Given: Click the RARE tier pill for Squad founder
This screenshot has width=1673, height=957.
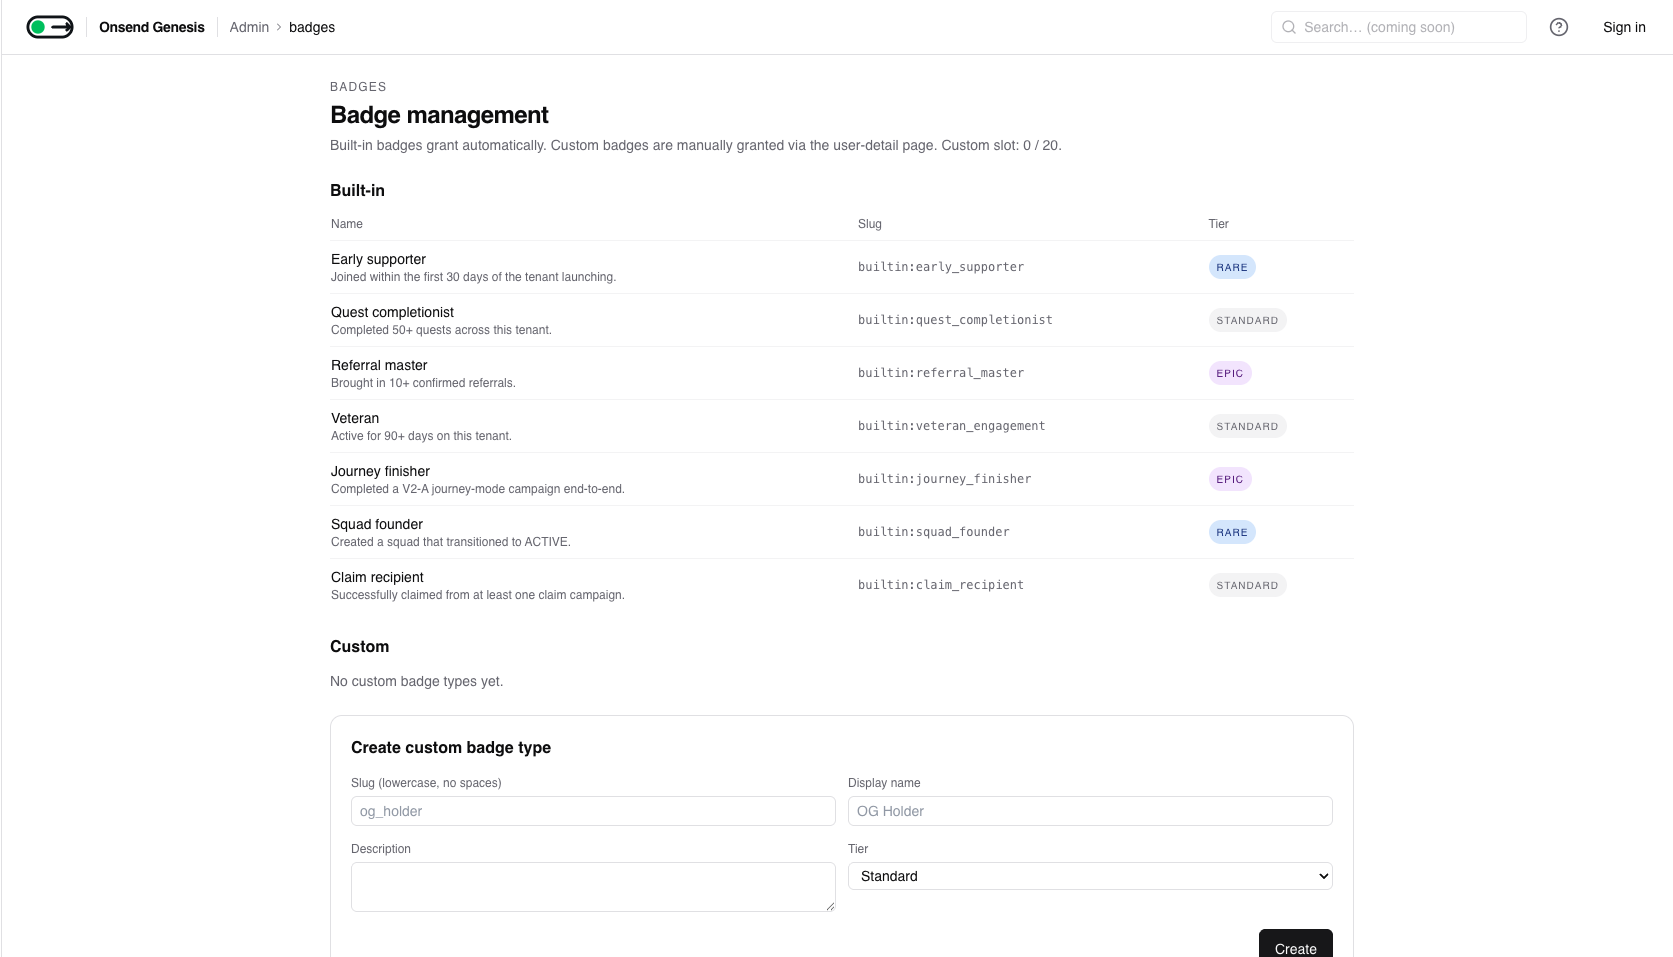Looking at the screenshot, I should click(x=1232, y=532).
